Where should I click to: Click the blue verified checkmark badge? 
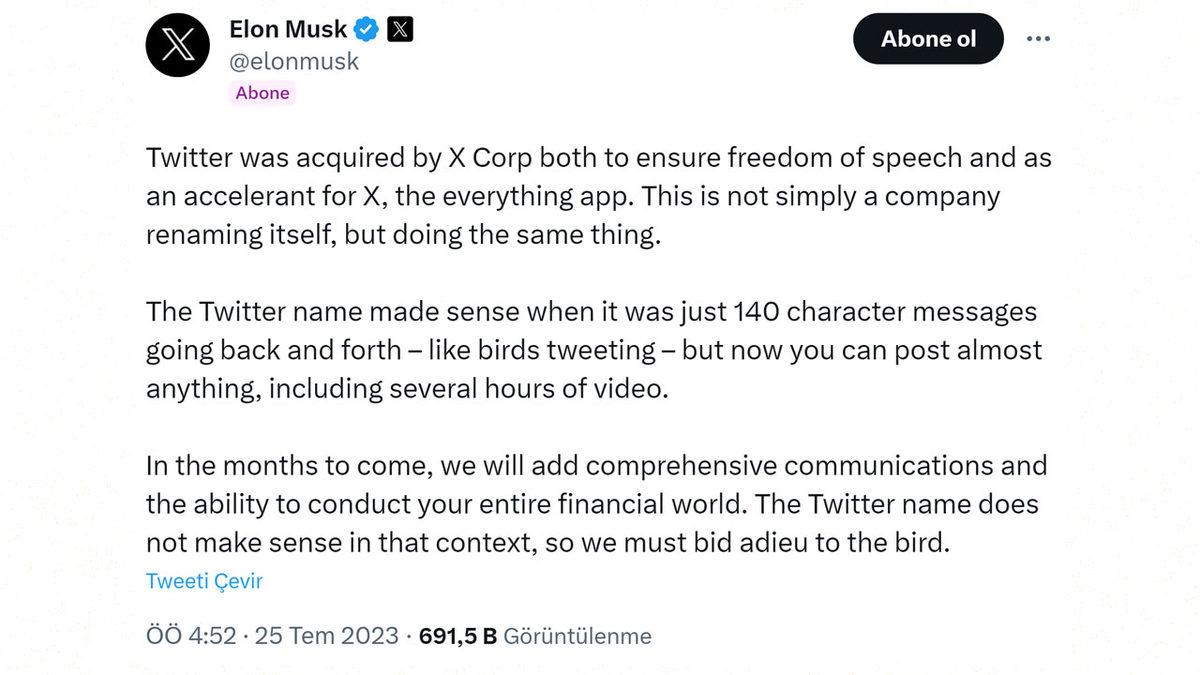click(x=364, y=28)
